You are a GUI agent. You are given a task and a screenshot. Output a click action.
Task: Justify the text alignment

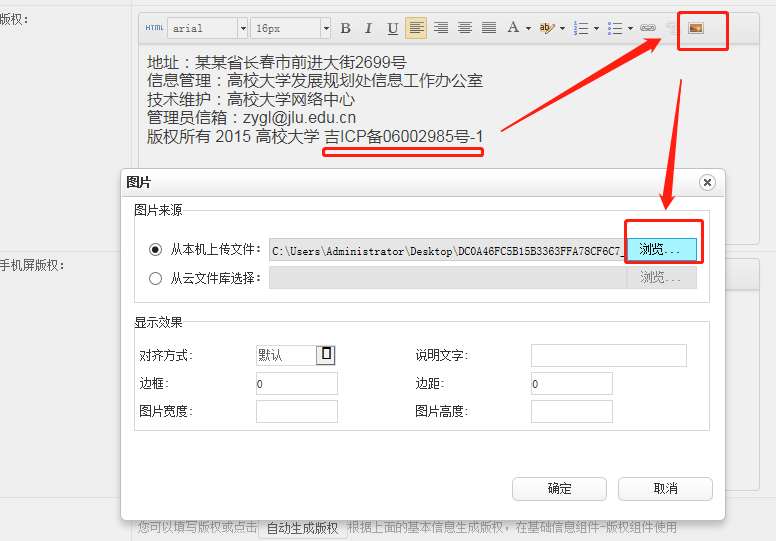pos(488,28)
